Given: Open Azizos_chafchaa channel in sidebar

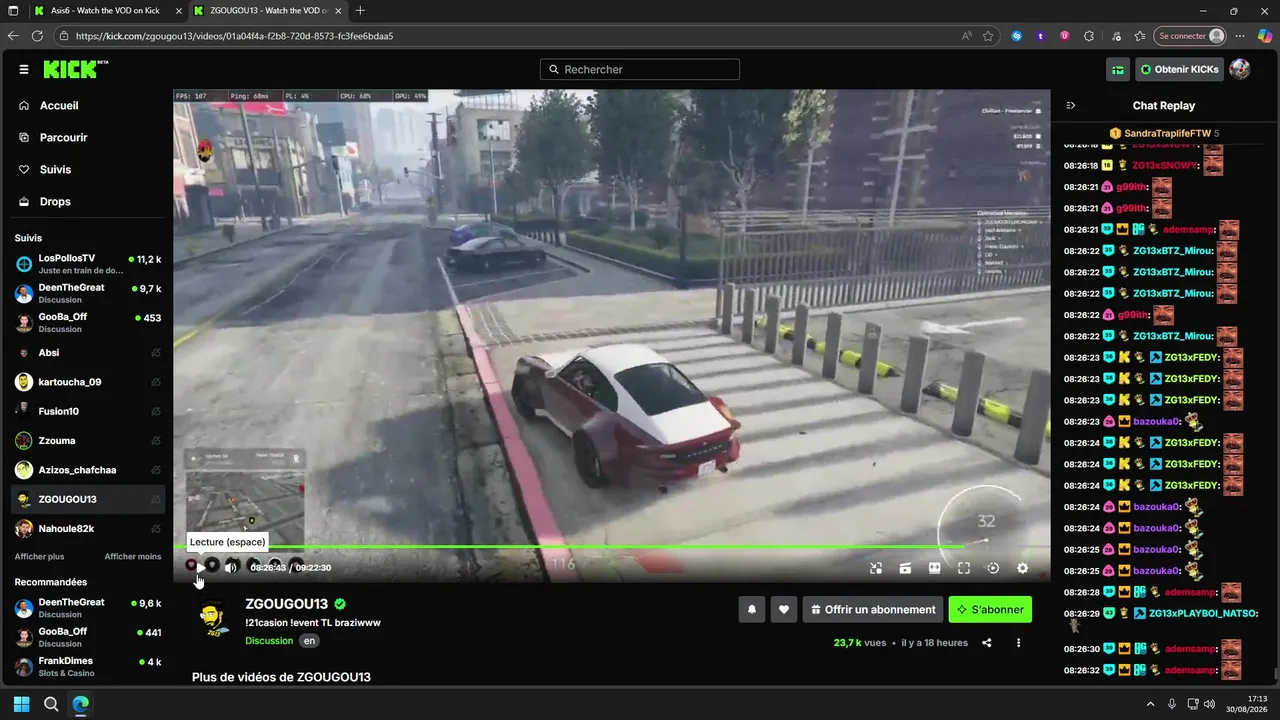Looking at the screenshot, I should (88, 470).
